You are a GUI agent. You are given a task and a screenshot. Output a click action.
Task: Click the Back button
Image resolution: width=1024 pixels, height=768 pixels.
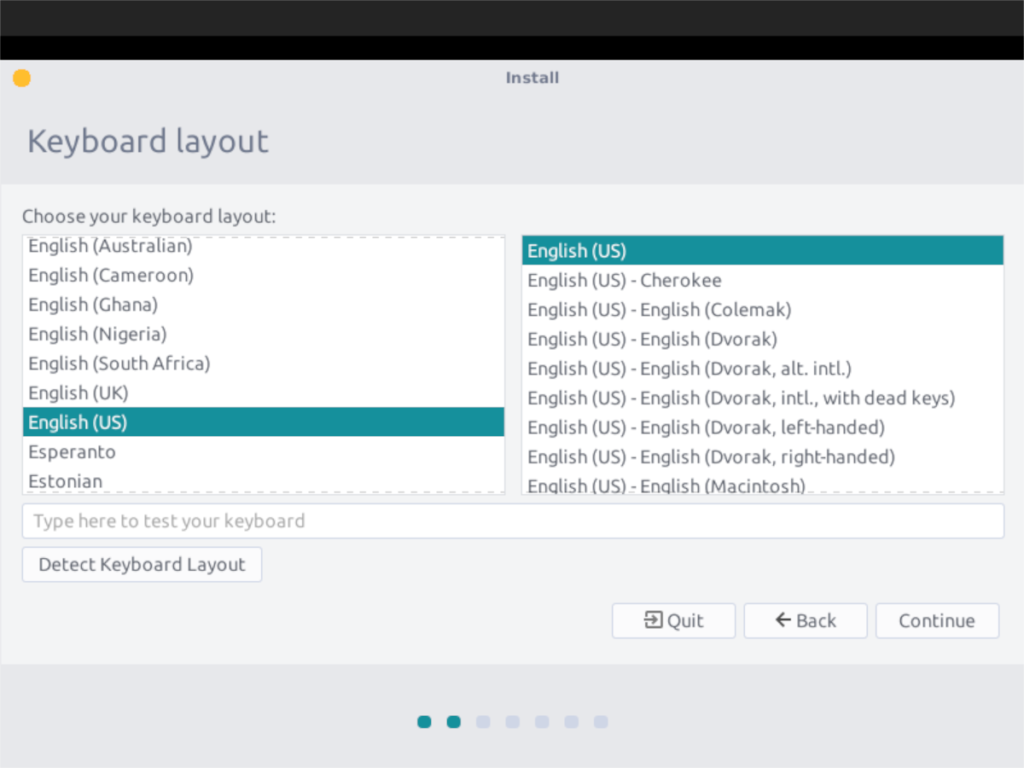pyautogui.click(x=805, y=620)
